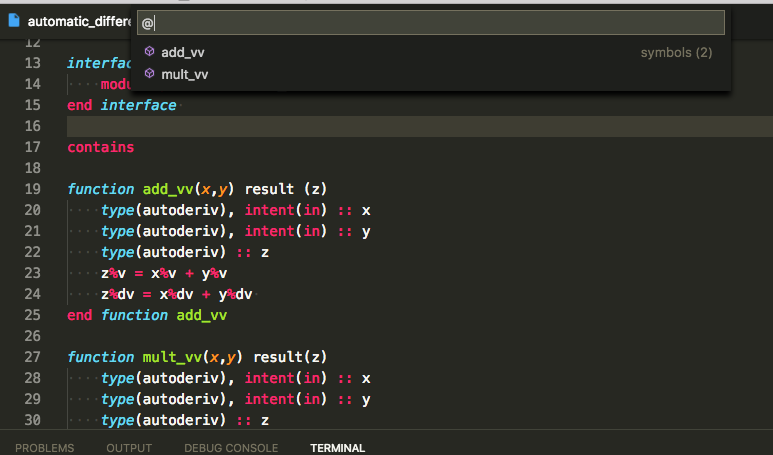Click line number 27 in the gutter
The height and width of the screenshot is (455, 773).
pos(33,357)
